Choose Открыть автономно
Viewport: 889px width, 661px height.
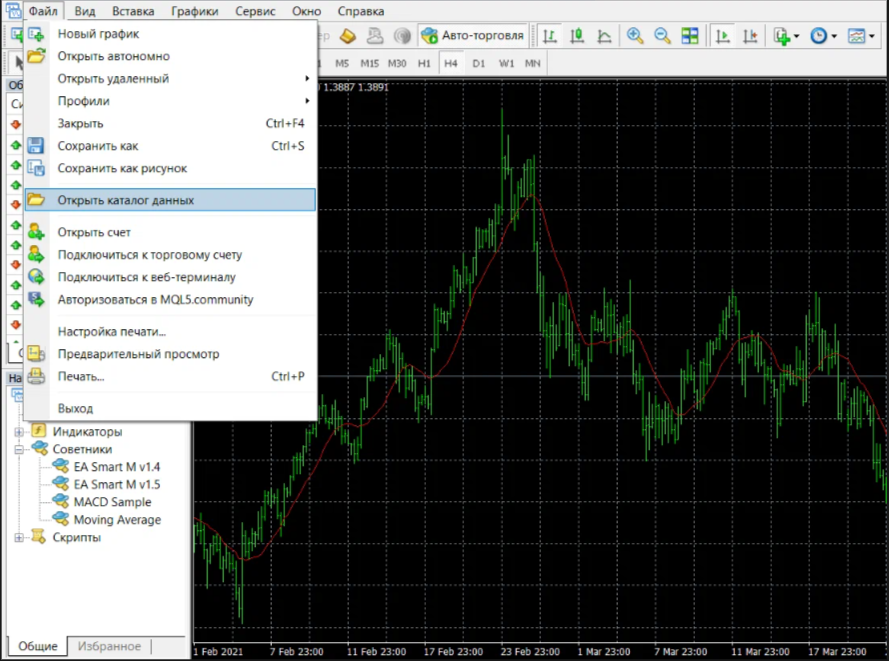tap(170, 56)
